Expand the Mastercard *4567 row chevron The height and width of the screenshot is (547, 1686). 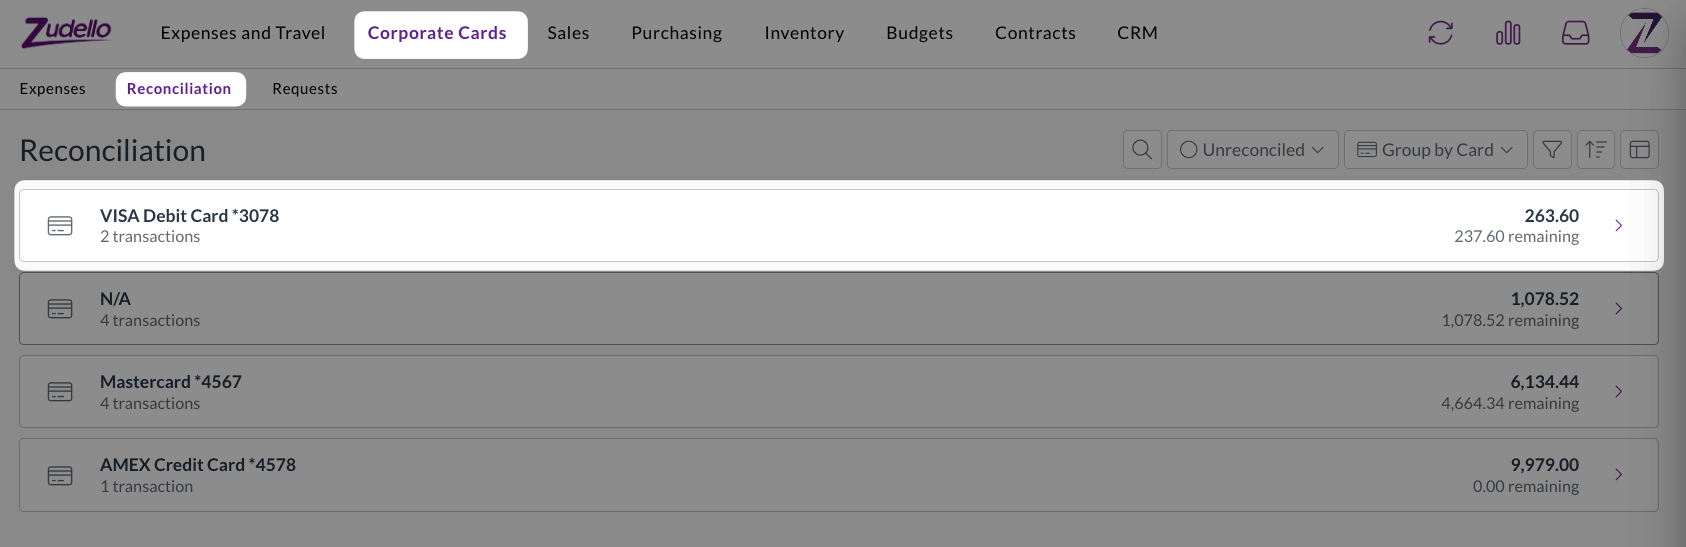pyautogui.click(x=1618, y=392)
